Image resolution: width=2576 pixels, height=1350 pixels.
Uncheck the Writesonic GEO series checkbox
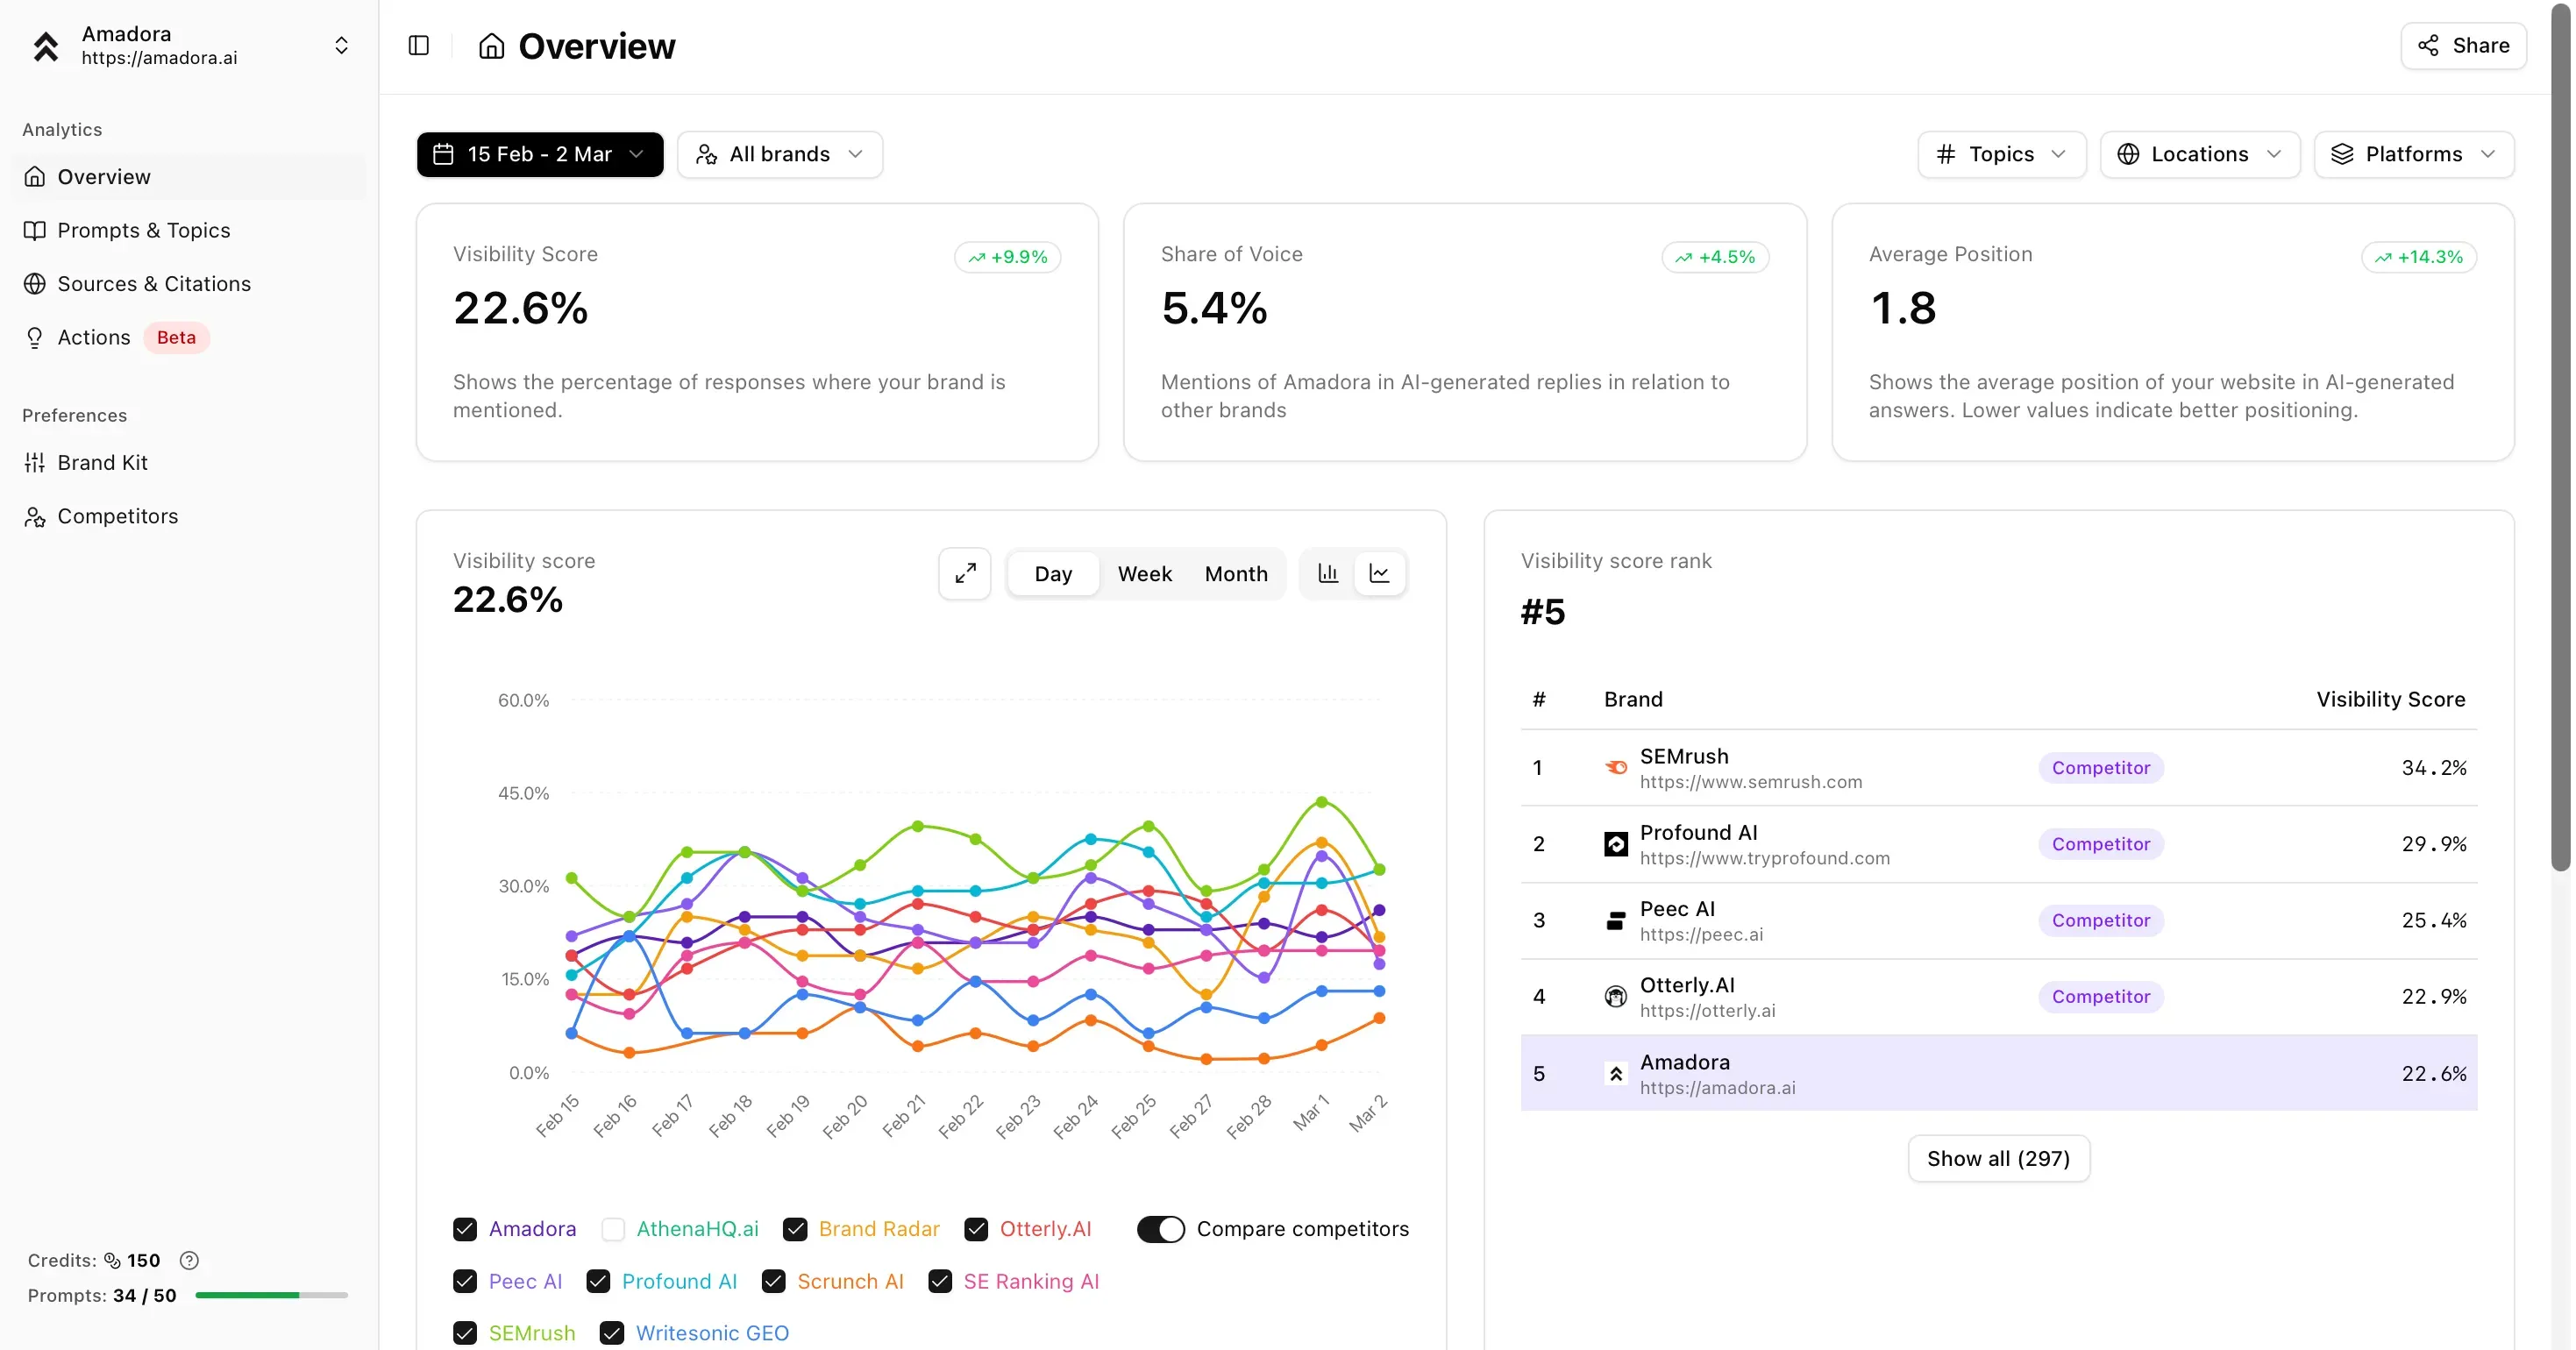tap(612, 1333)
